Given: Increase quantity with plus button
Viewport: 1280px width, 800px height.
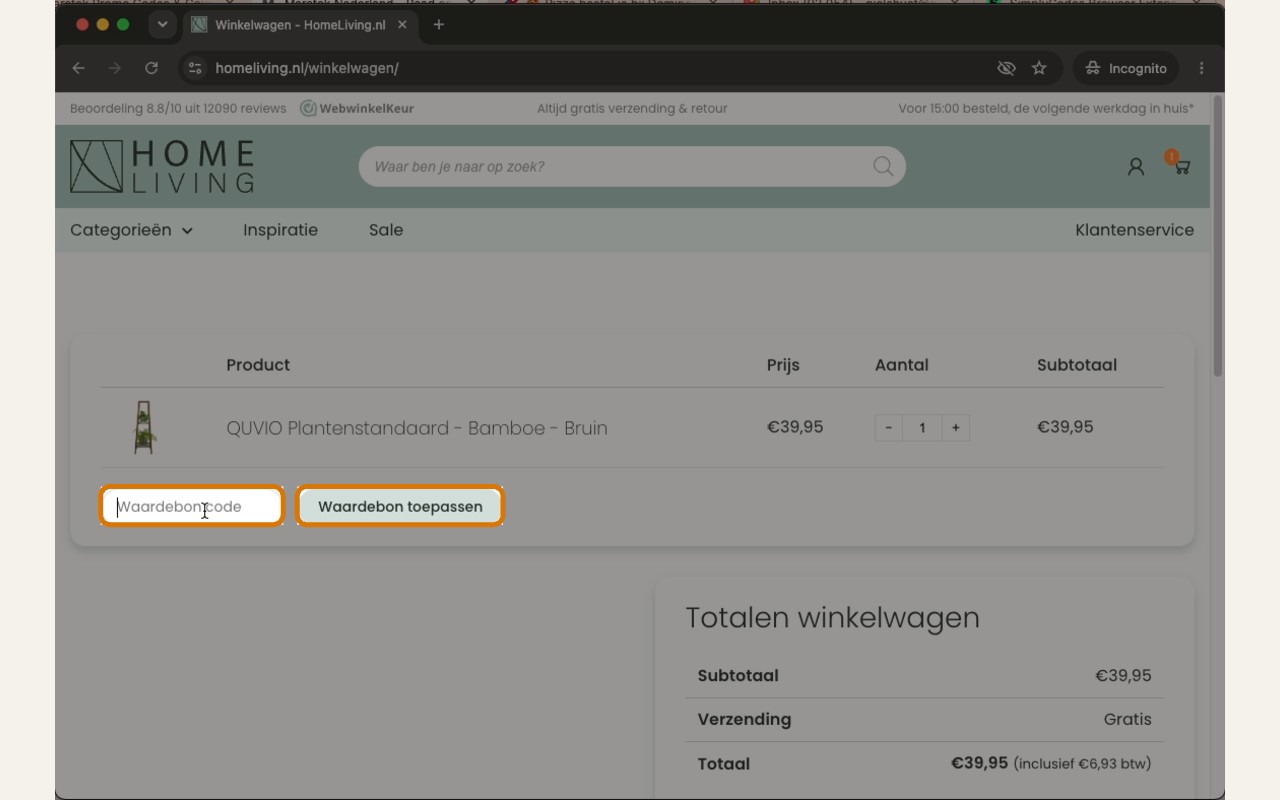Looking at the screenshot, I should click(955, 428).
